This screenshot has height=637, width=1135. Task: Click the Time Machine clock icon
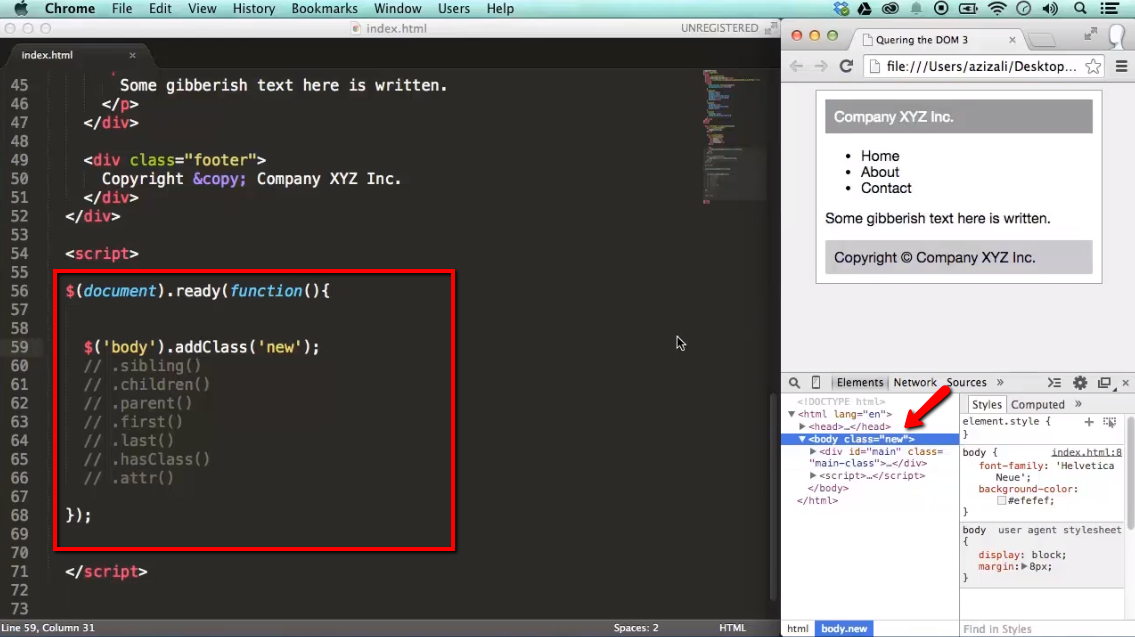click(x=1024, y=9)
